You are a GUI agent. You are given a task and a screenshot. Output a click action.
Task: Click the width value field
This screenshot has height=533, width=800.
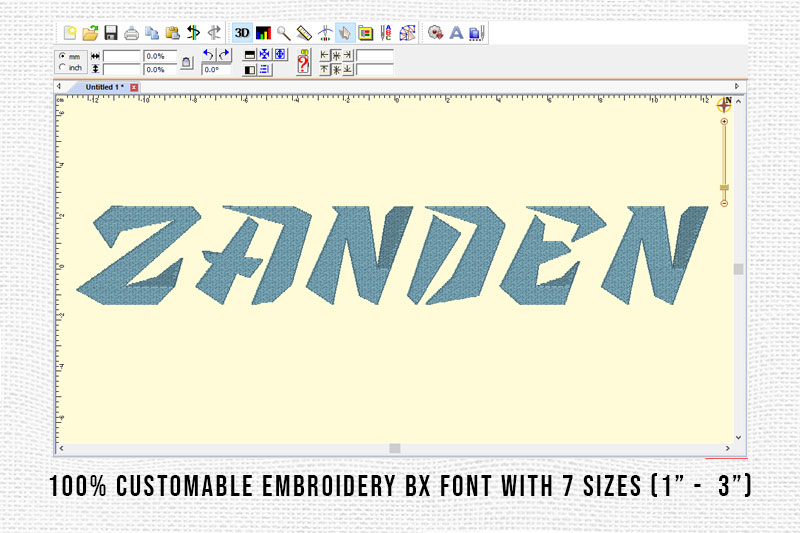tap(122, 56)
